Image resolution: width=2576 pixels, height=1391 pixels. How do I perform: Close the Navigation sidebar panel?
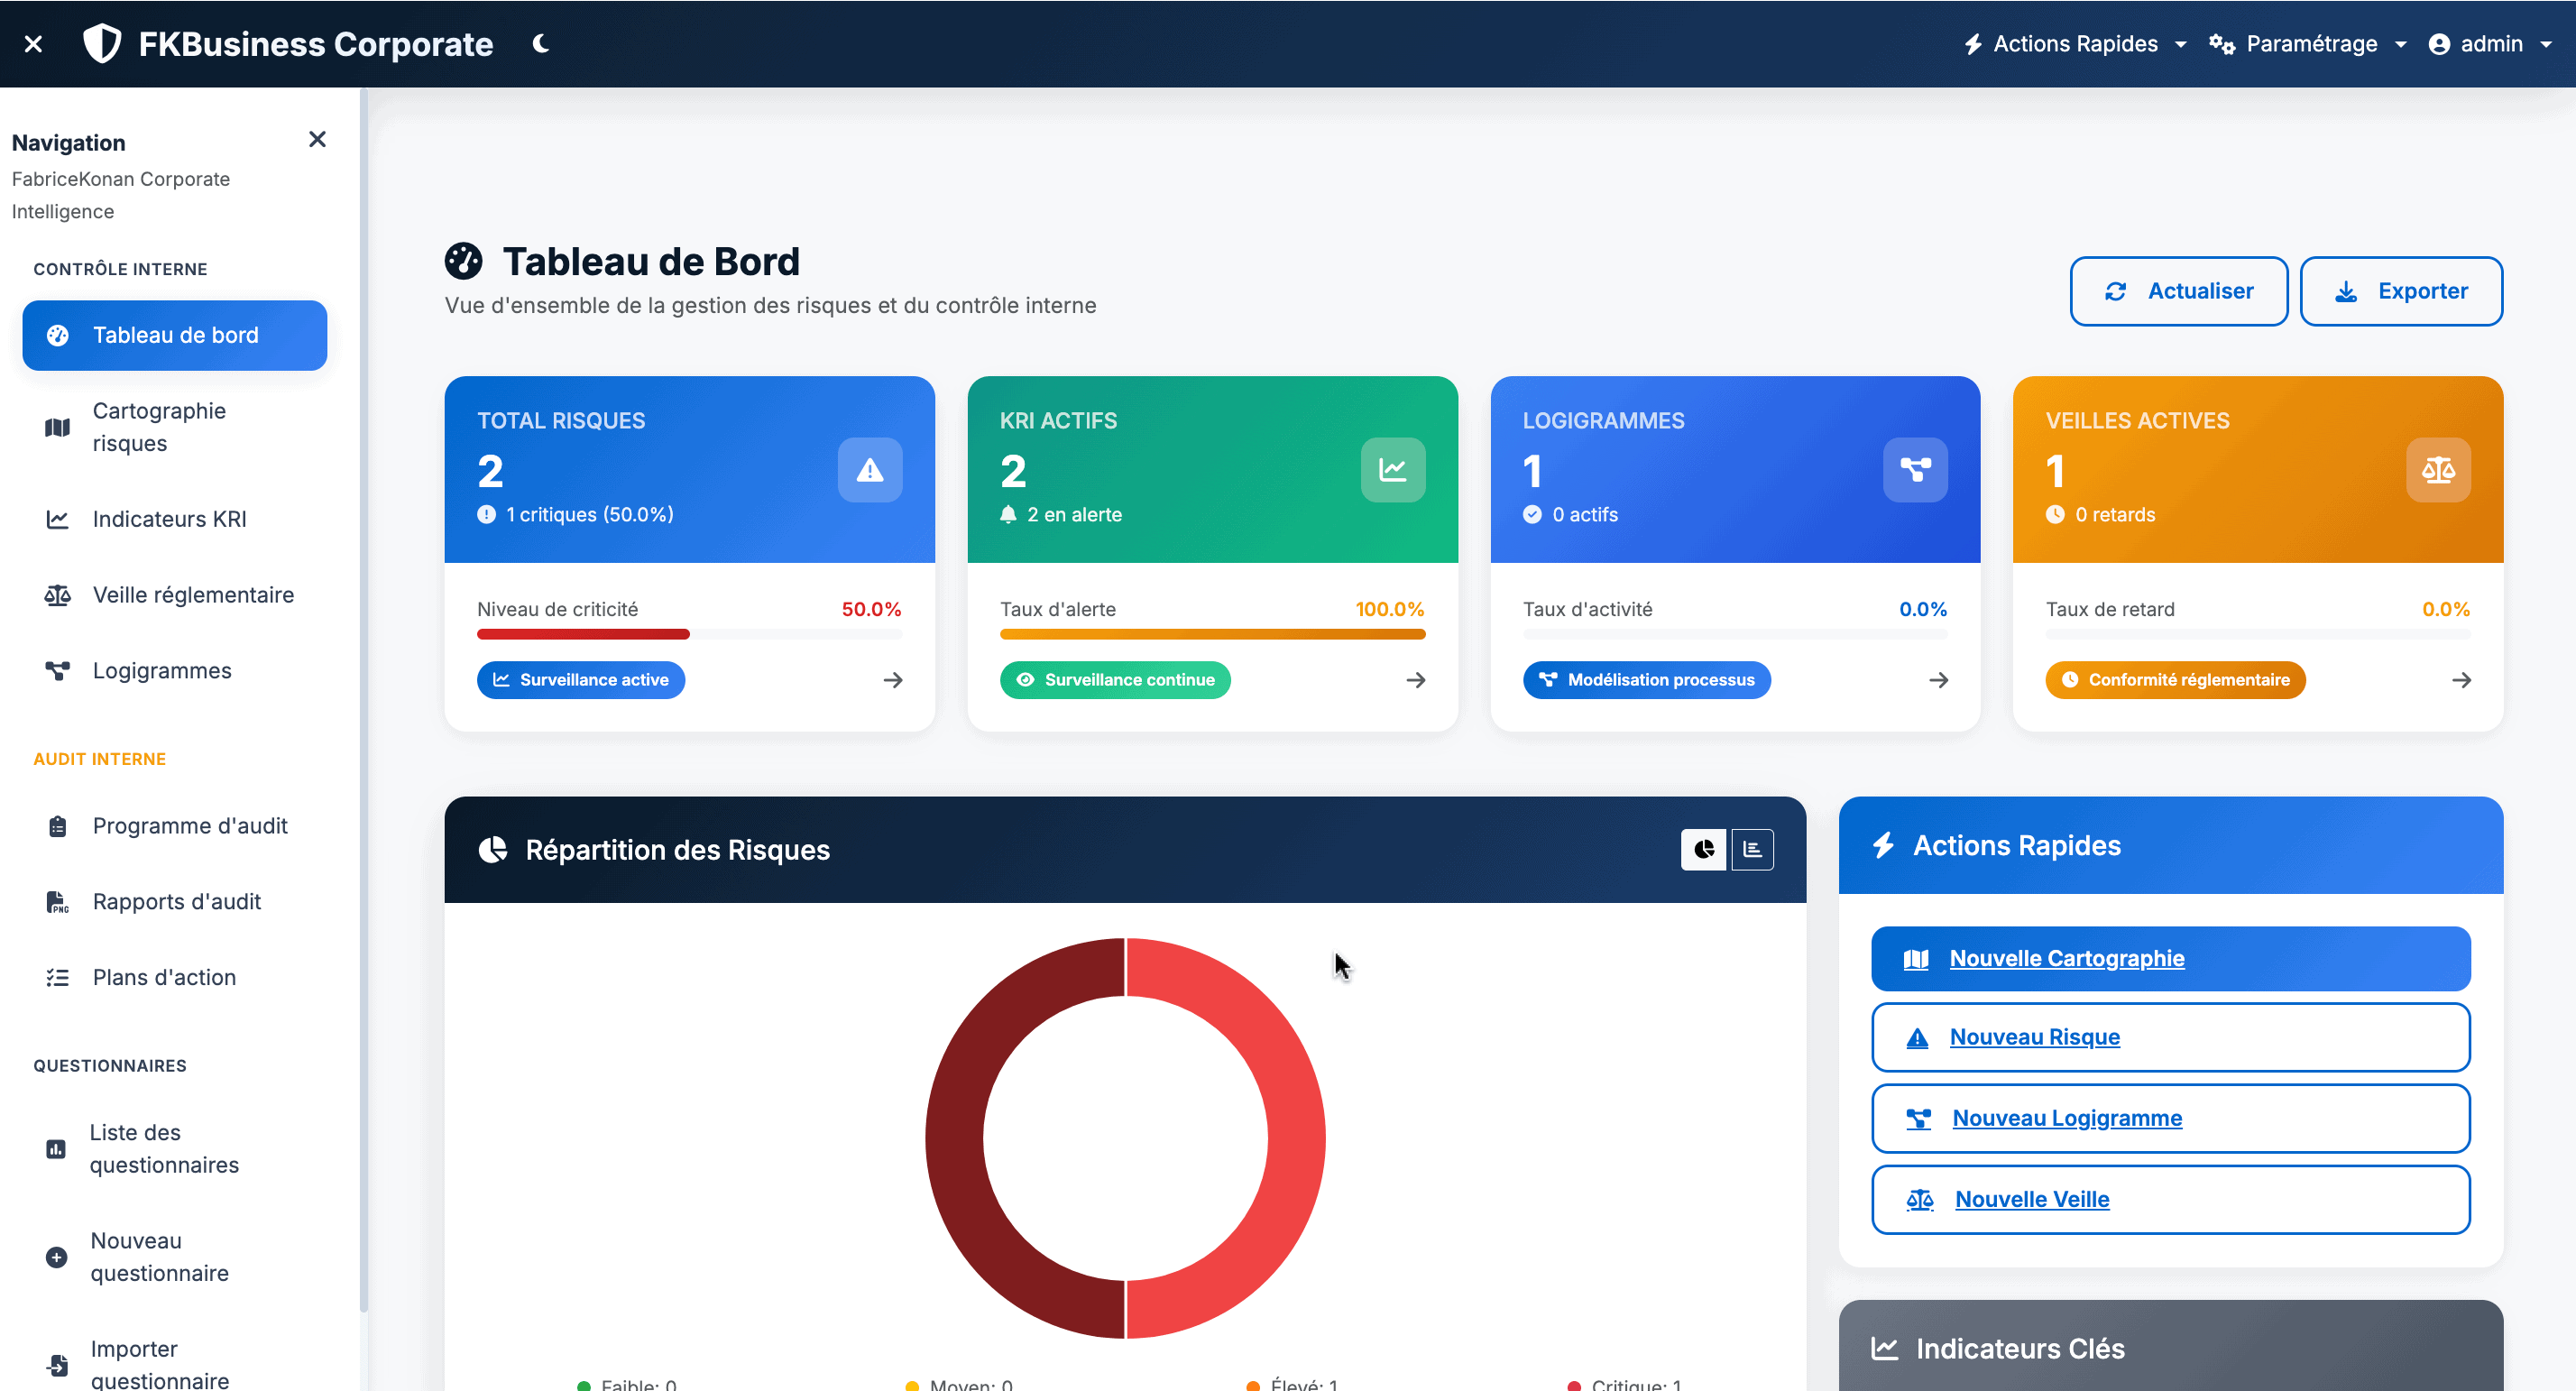click(317, 140)
